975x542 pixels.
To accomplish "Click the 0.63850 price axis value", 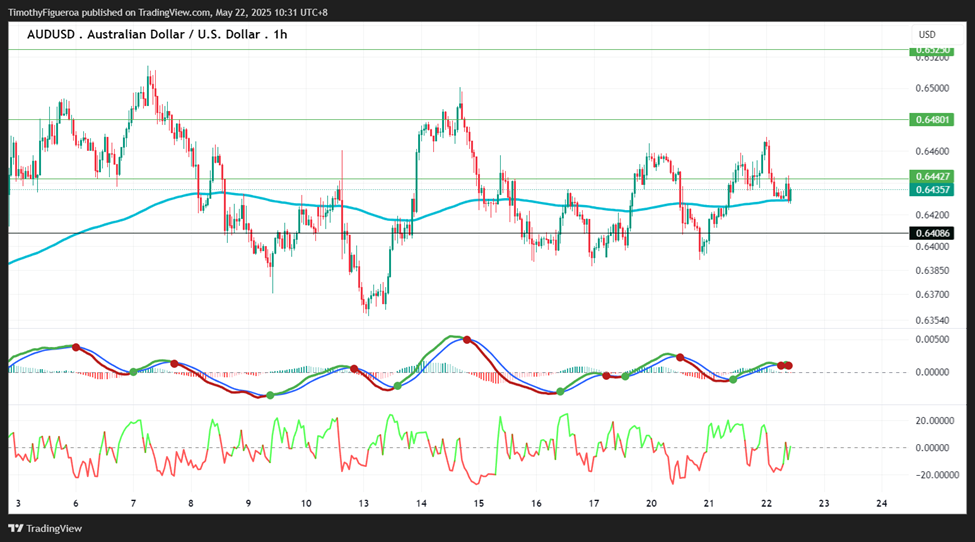I will click(x=932, y=270).
